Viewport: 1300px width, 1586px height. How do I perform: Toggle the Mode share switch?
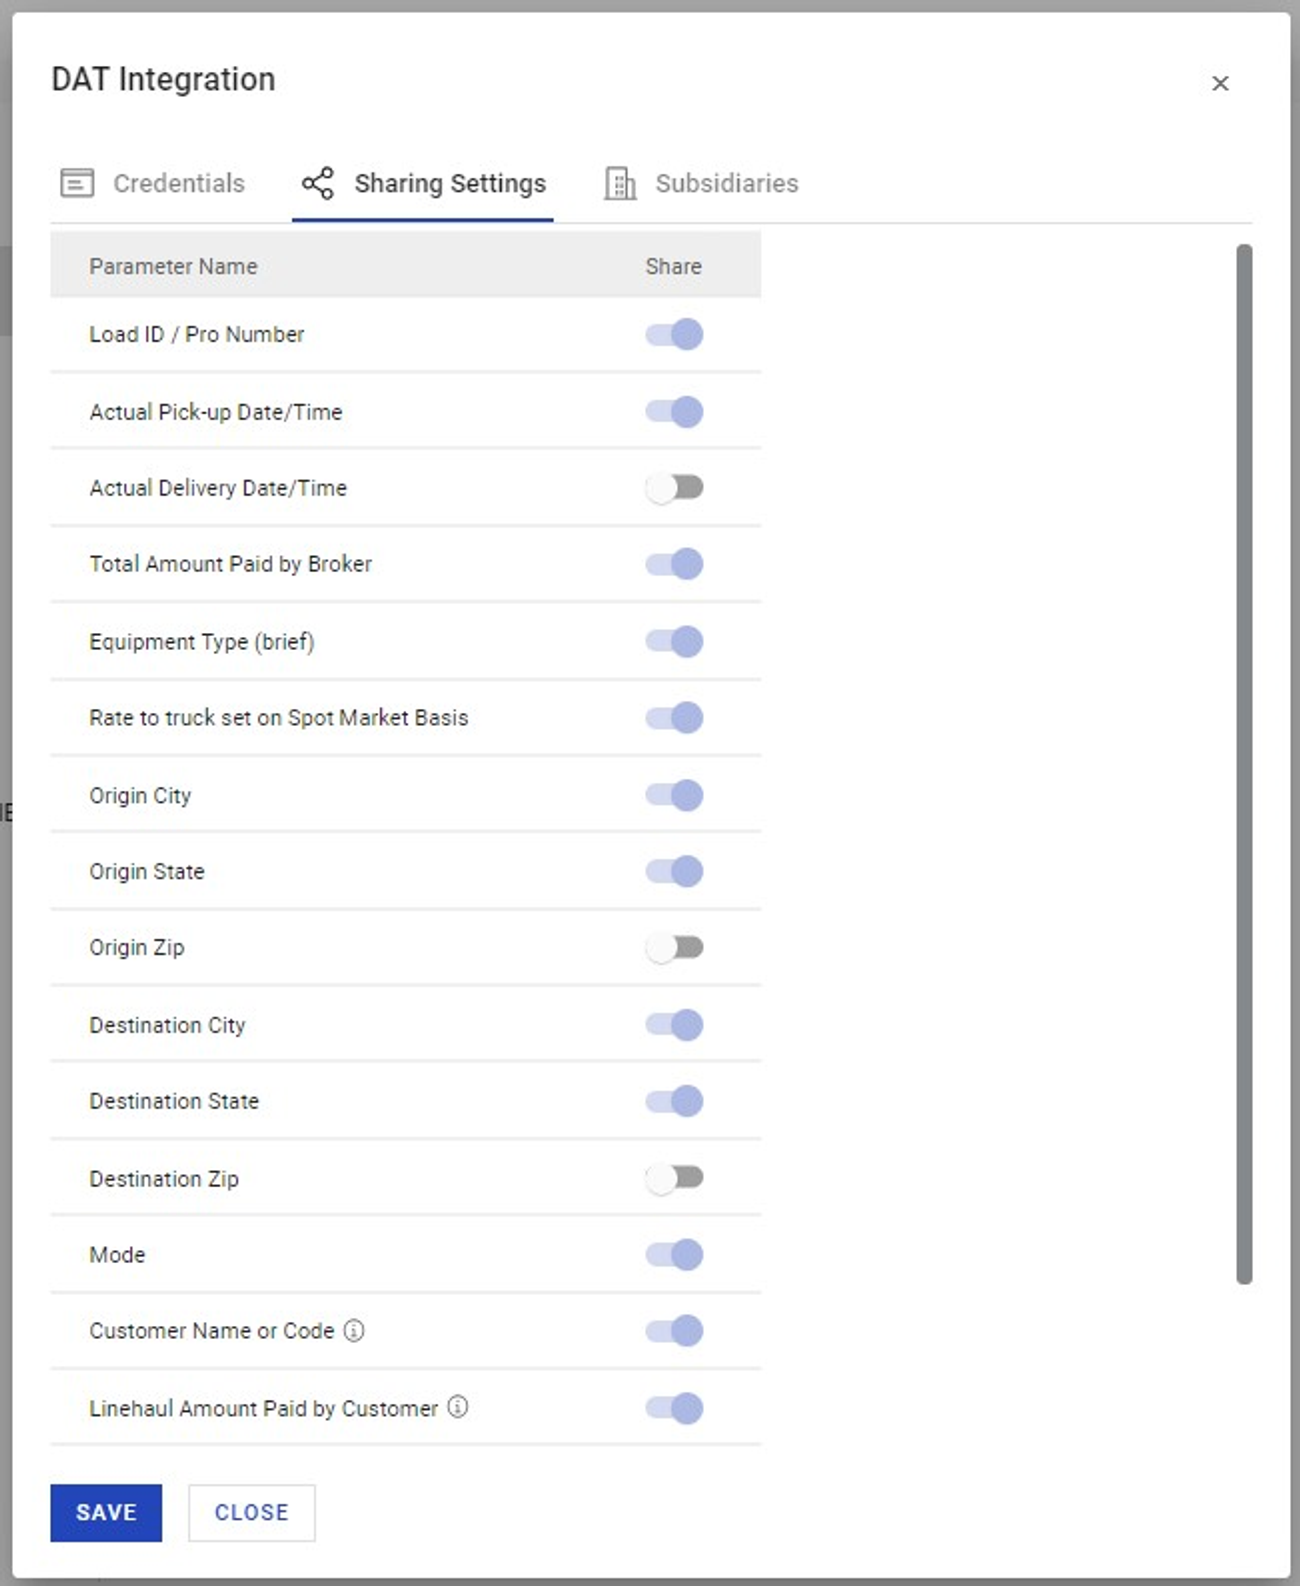674,1254
